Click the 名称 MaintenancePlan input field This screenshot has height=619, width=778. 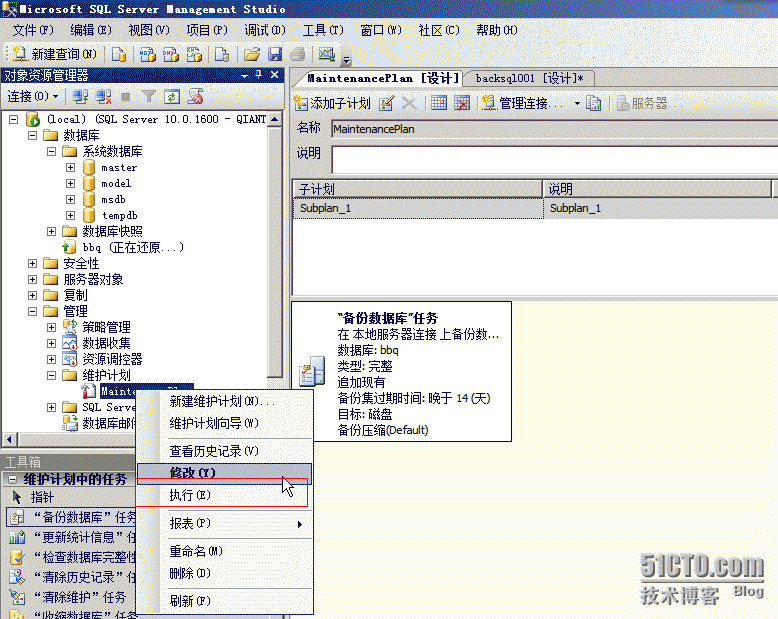[554, 129]
